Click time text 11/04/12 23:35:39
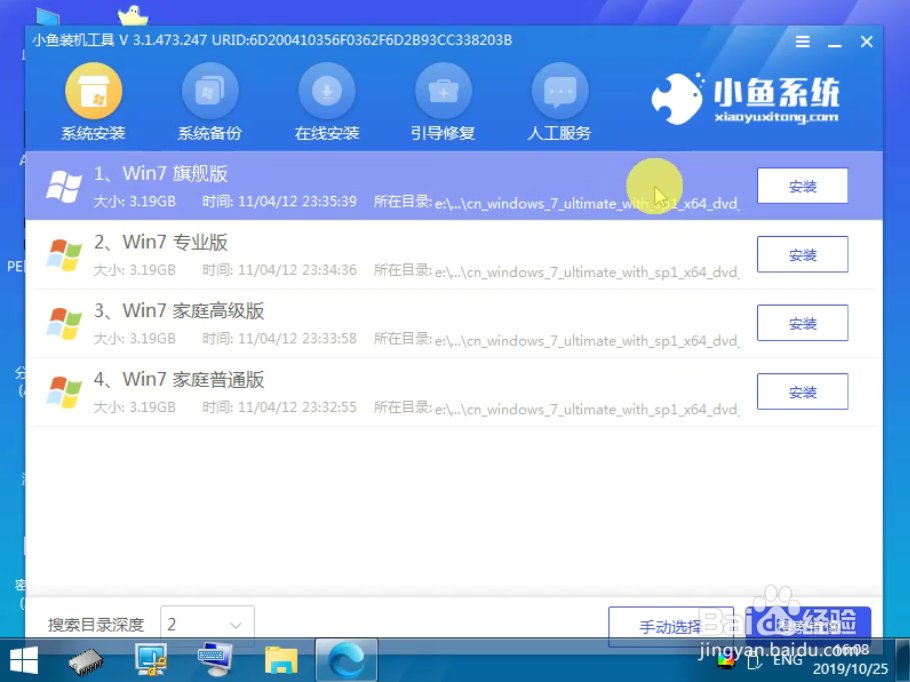The height and width of the screenshot is (682, 910). 297,201
